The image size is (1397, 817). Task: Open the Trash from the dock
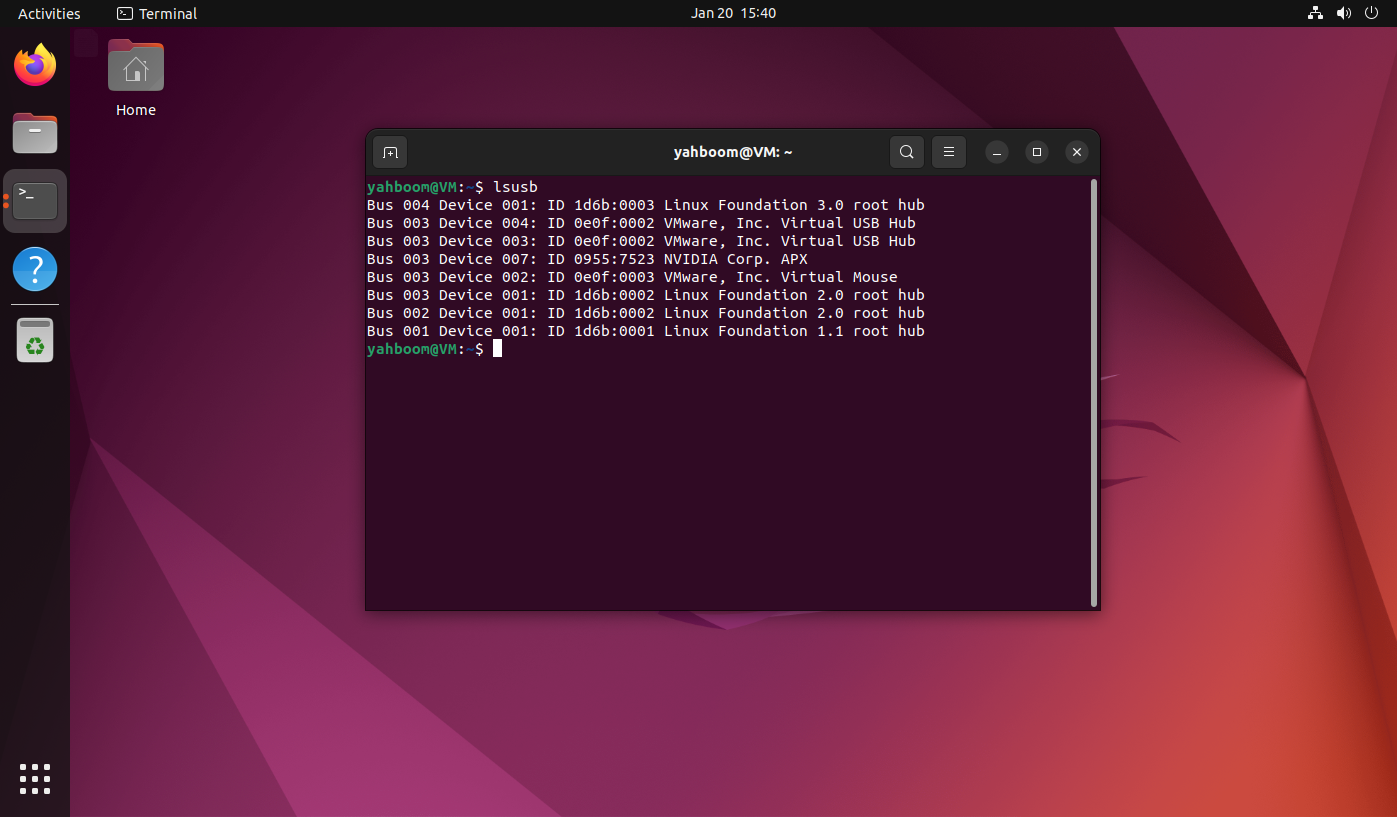(x=34, y=339)
